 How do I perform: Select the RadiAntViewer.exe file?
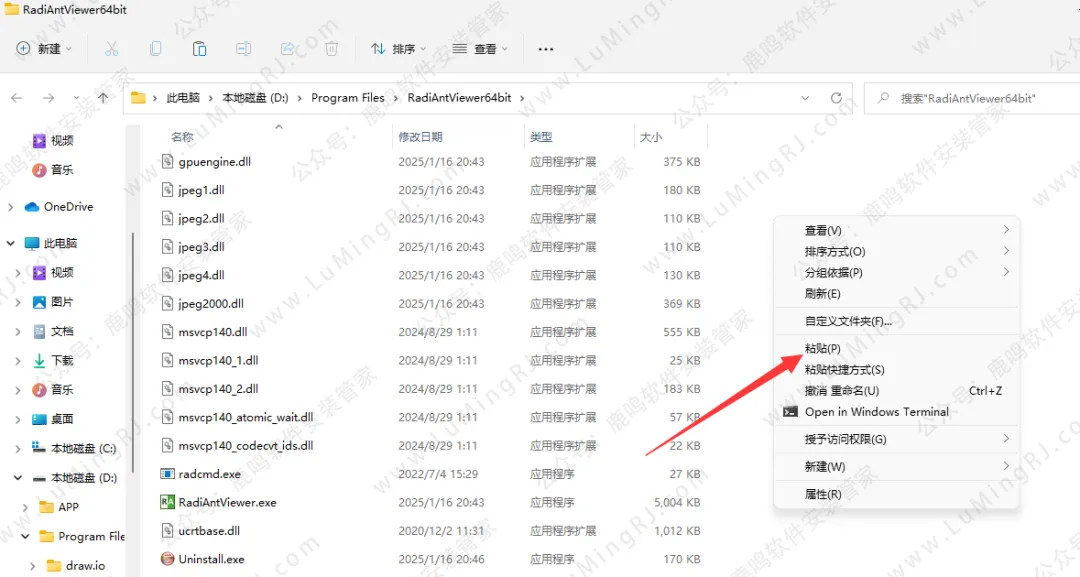[227, 502]
